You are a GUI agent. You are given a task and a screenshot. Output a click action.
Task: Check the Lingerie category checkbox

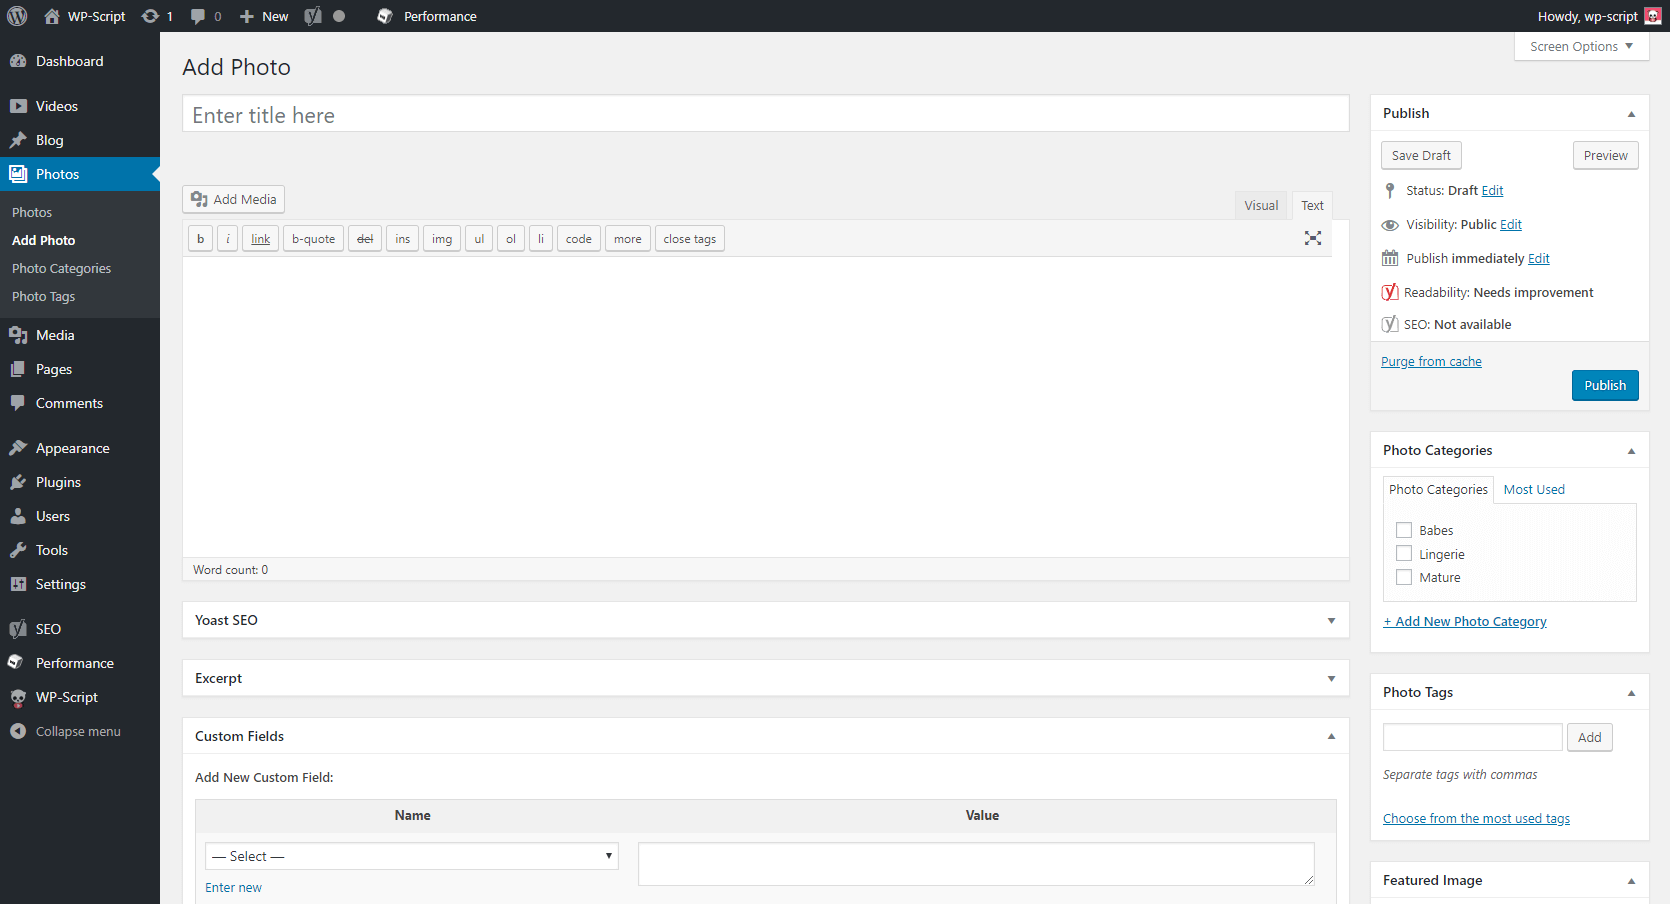tap(1404, 554)
